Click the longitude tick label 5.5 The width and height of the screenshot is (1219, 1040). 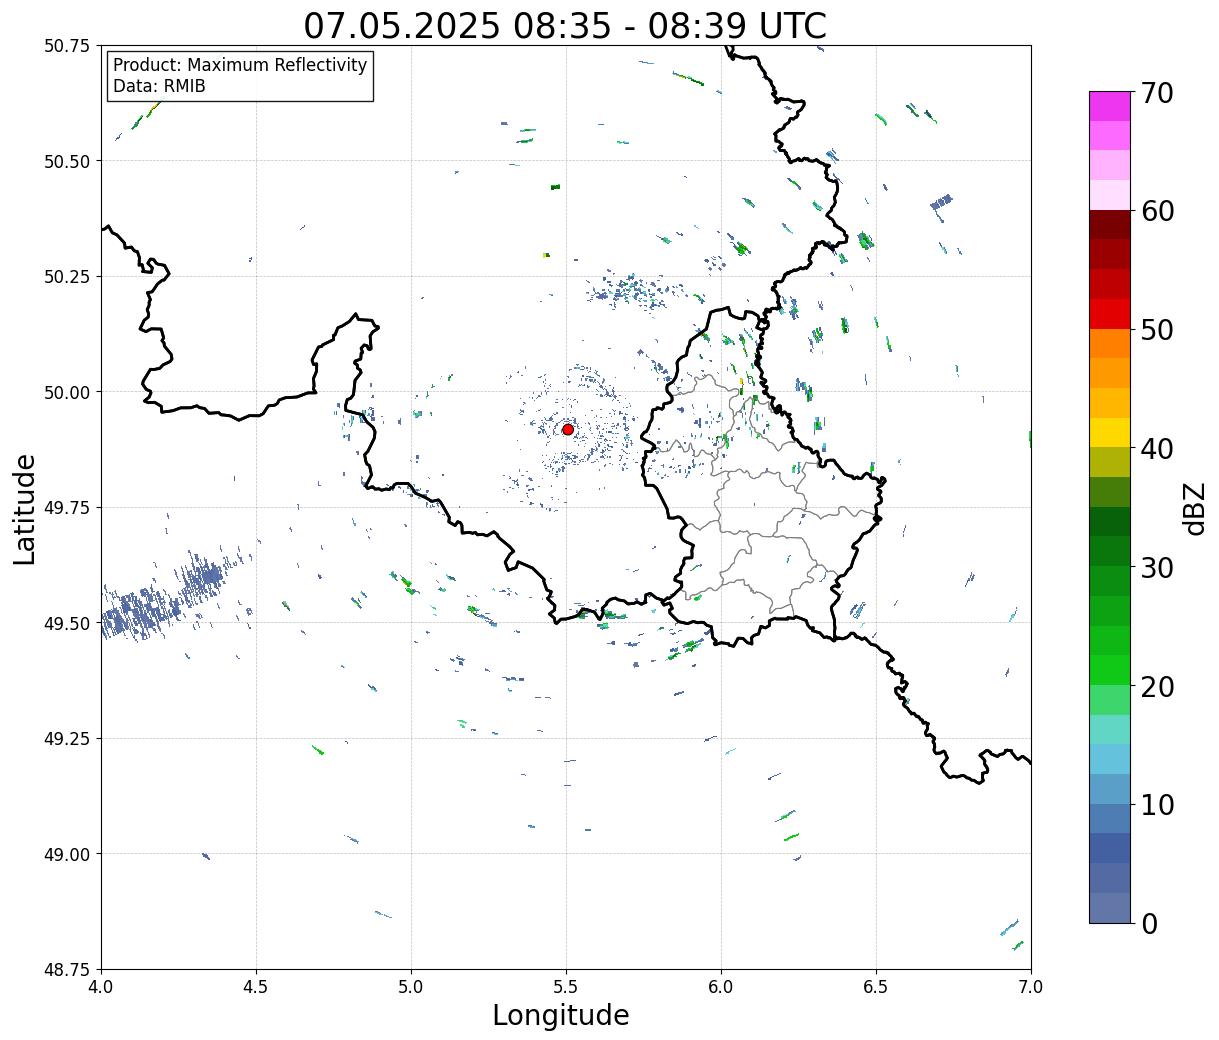(x=566, y=986)
